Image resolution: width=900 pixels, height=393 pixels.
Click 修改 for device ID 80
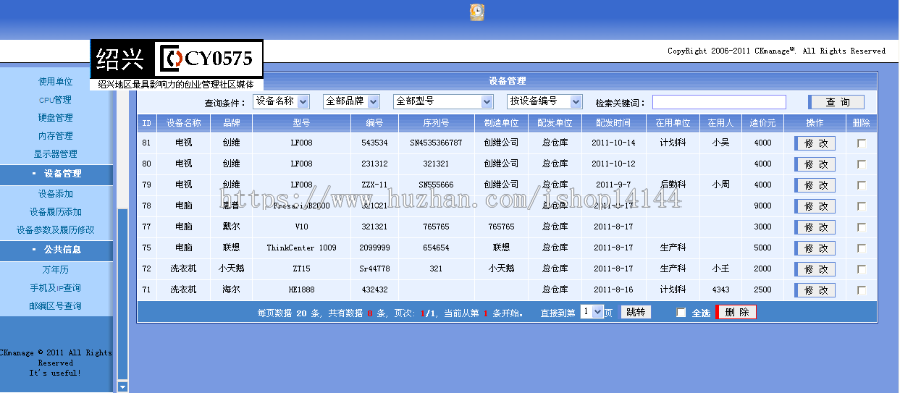815,164
